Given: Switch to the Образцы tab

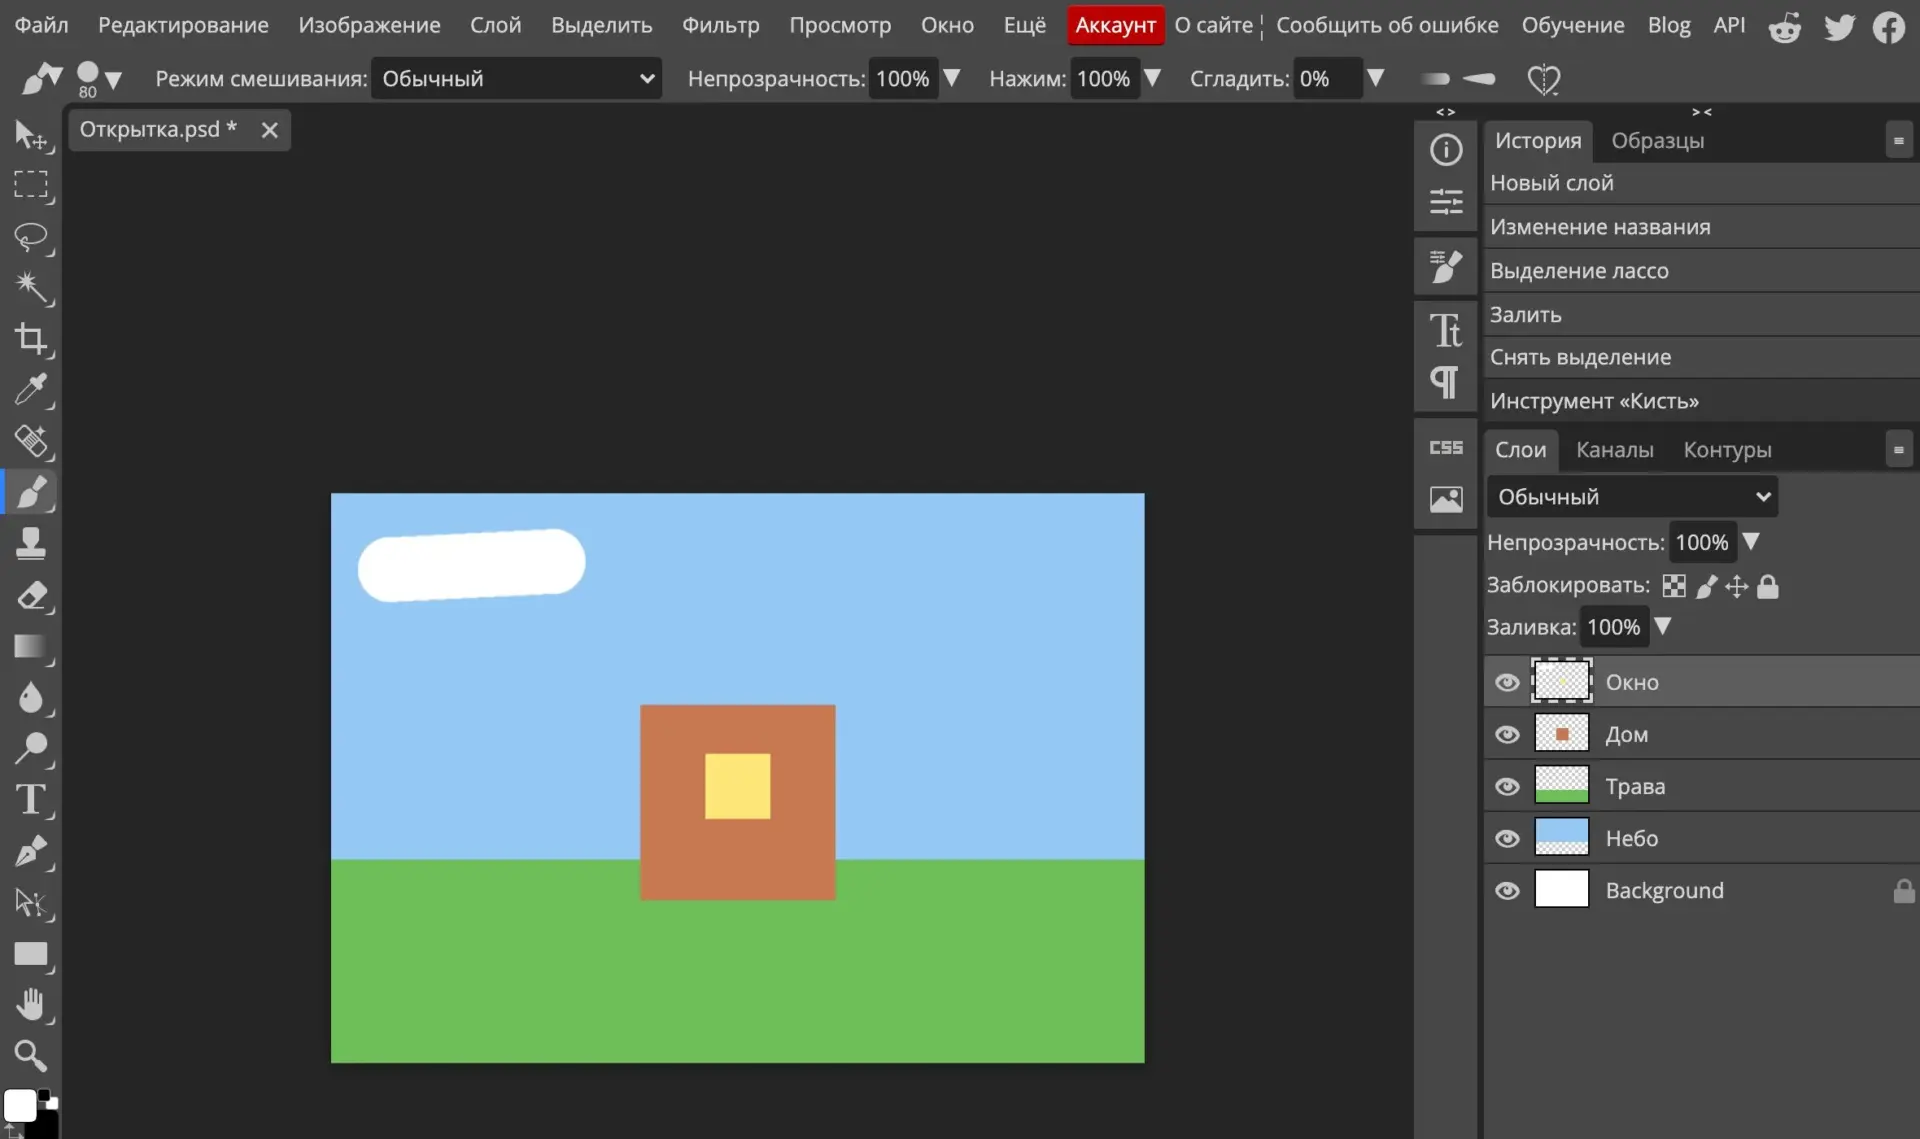Looking at the screenshot, I should pos(1657,141).
